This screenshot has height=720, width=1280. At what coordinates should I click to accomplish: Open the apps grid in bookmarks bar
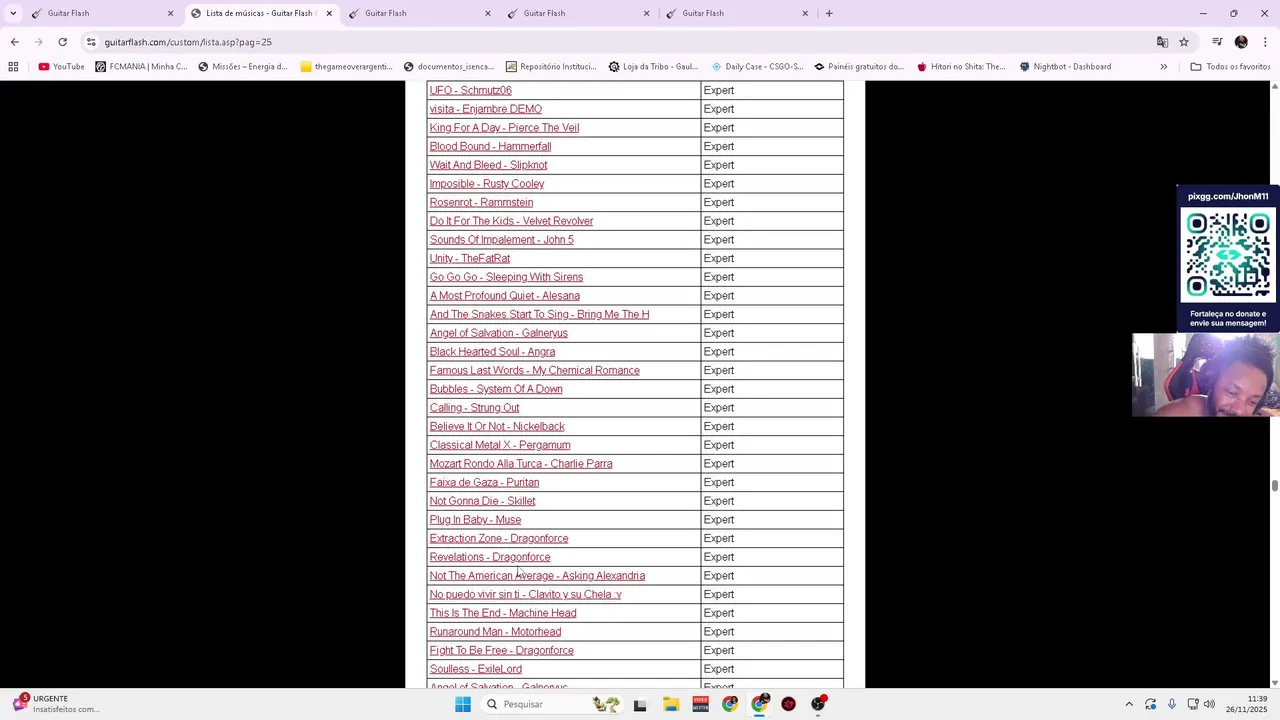(13, 67)
